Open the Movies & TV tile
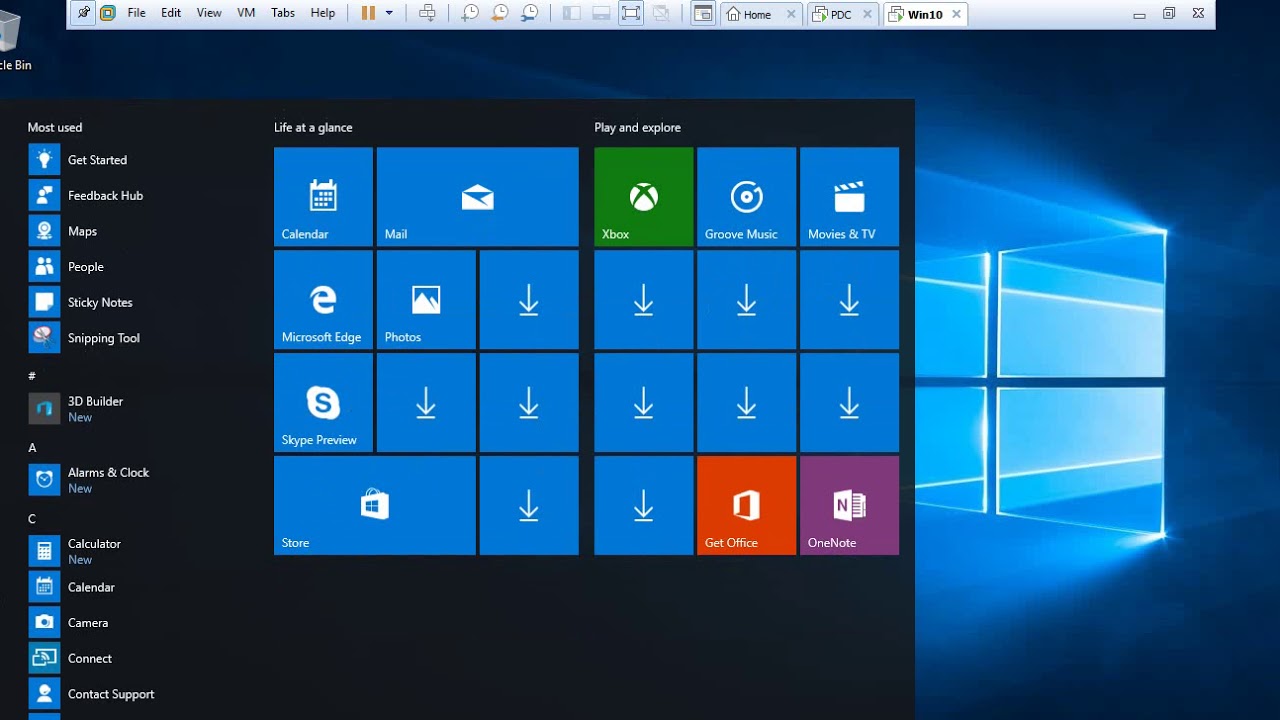 tap(849, 197)
